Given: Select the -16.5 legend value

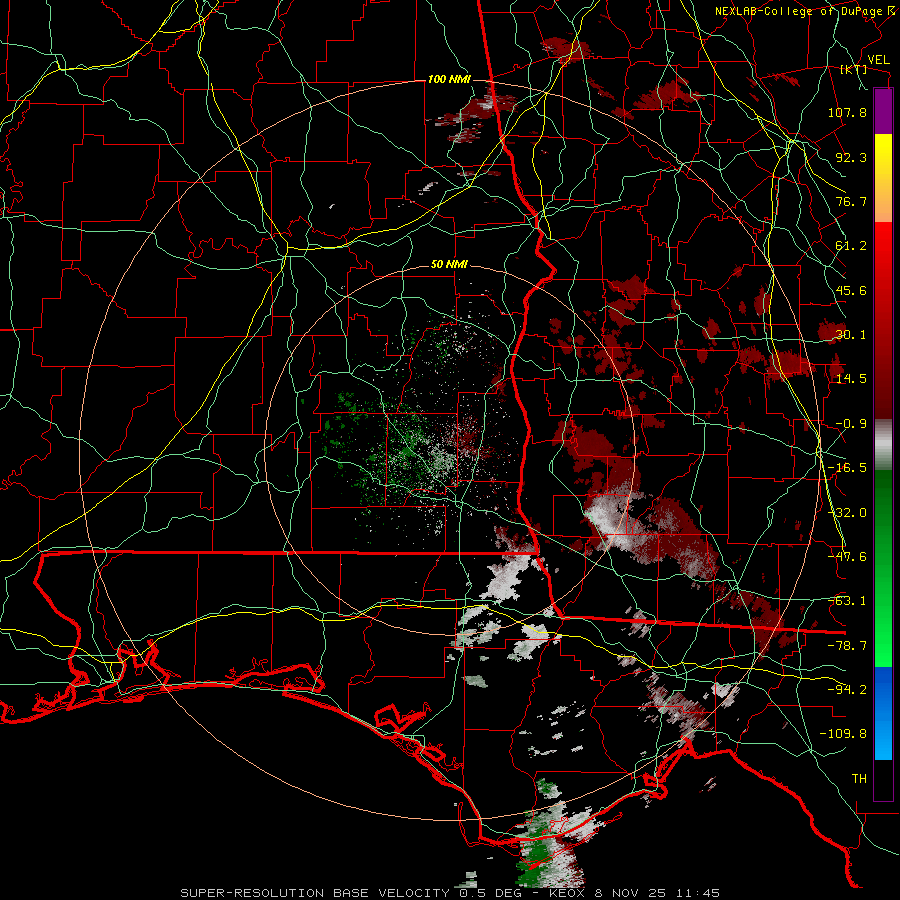Looking at the screenshot, I should (847, 468).
